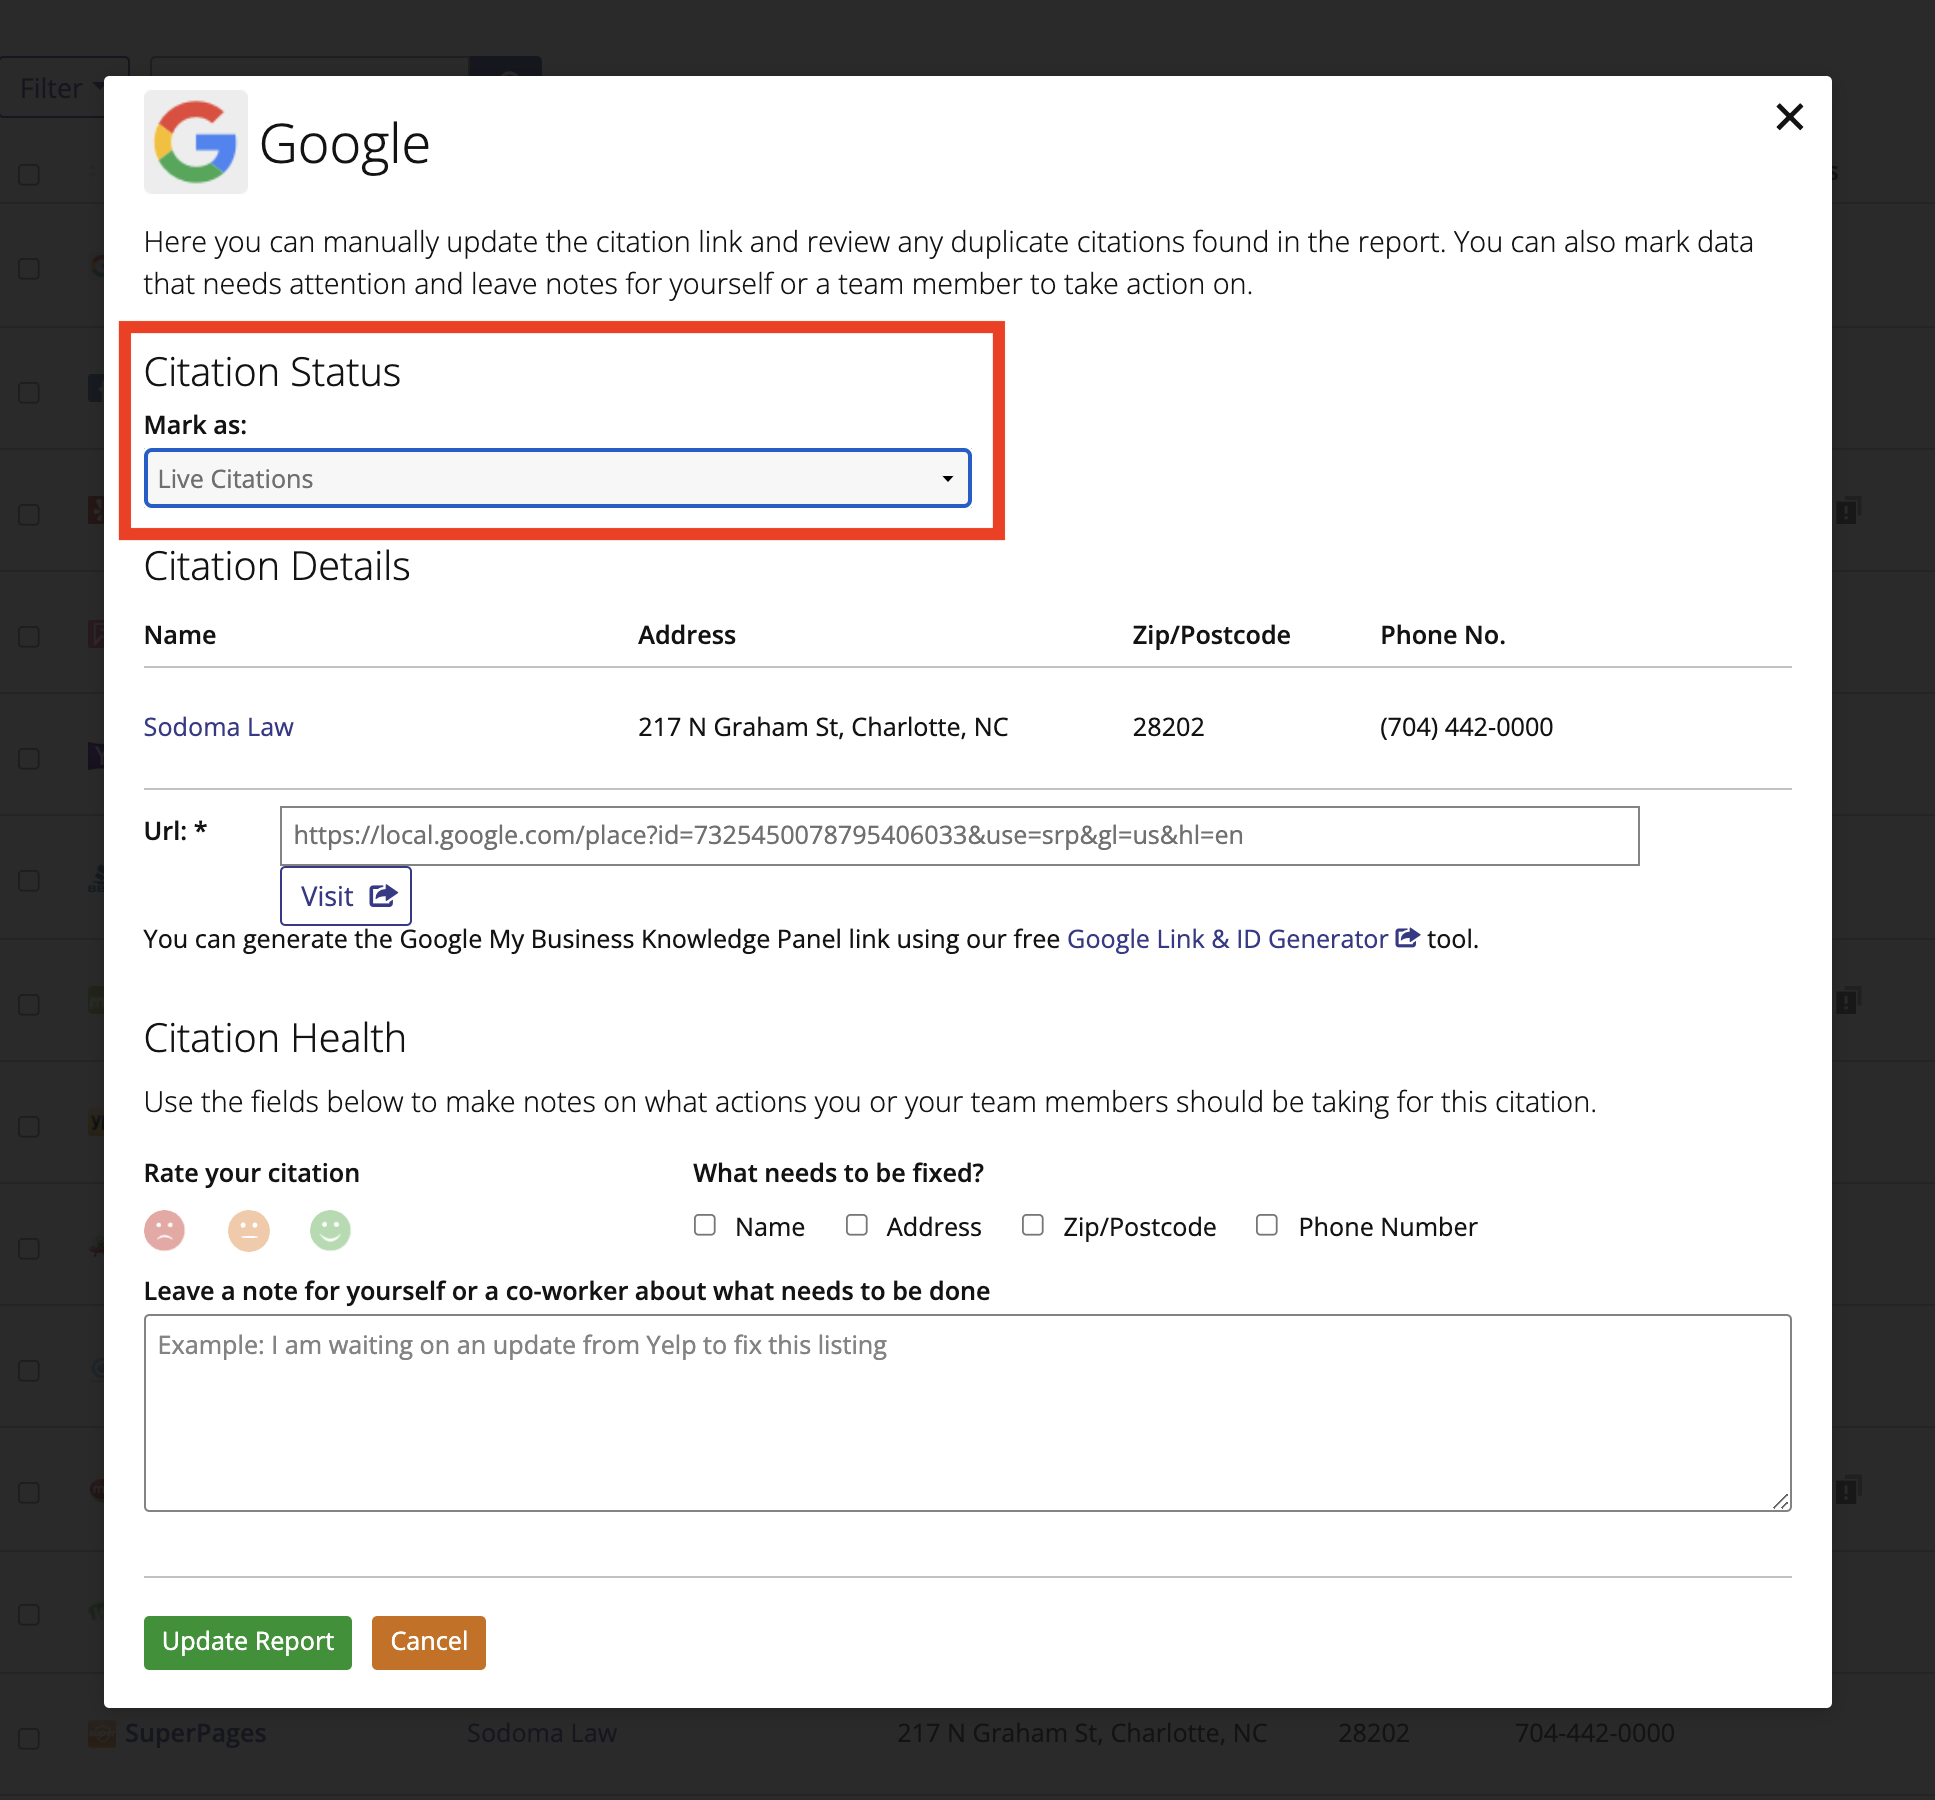1935x1800 pixels.
Task: Select the sad face citation rating
Action: (165, 1230)
